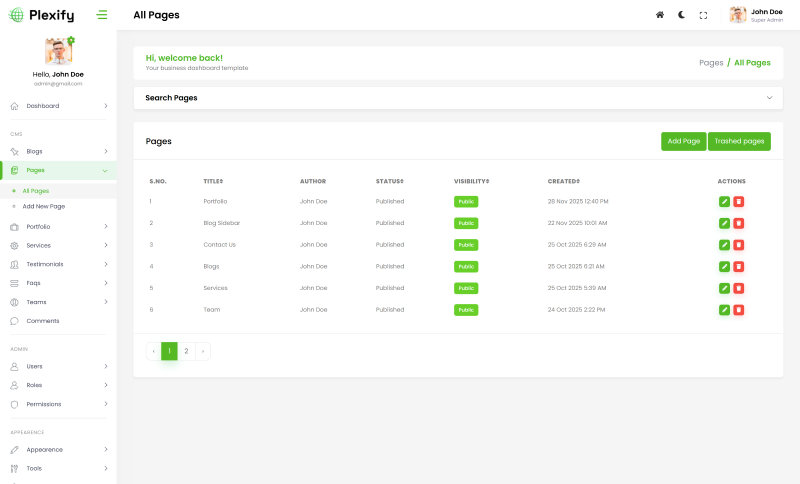Click settings gear on sidebar profile photo

(x=71, y=40)
